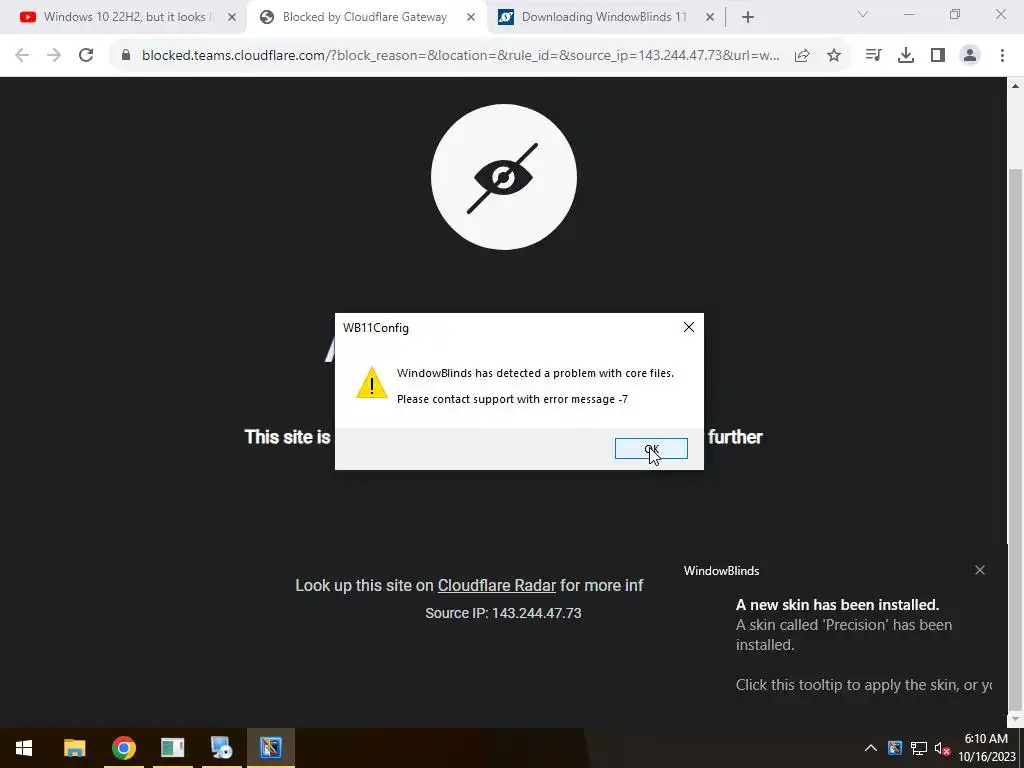The width and height of the screenshot is (1024, 768).
Task: Bookmark this page with the star
Action: [834, 56]
